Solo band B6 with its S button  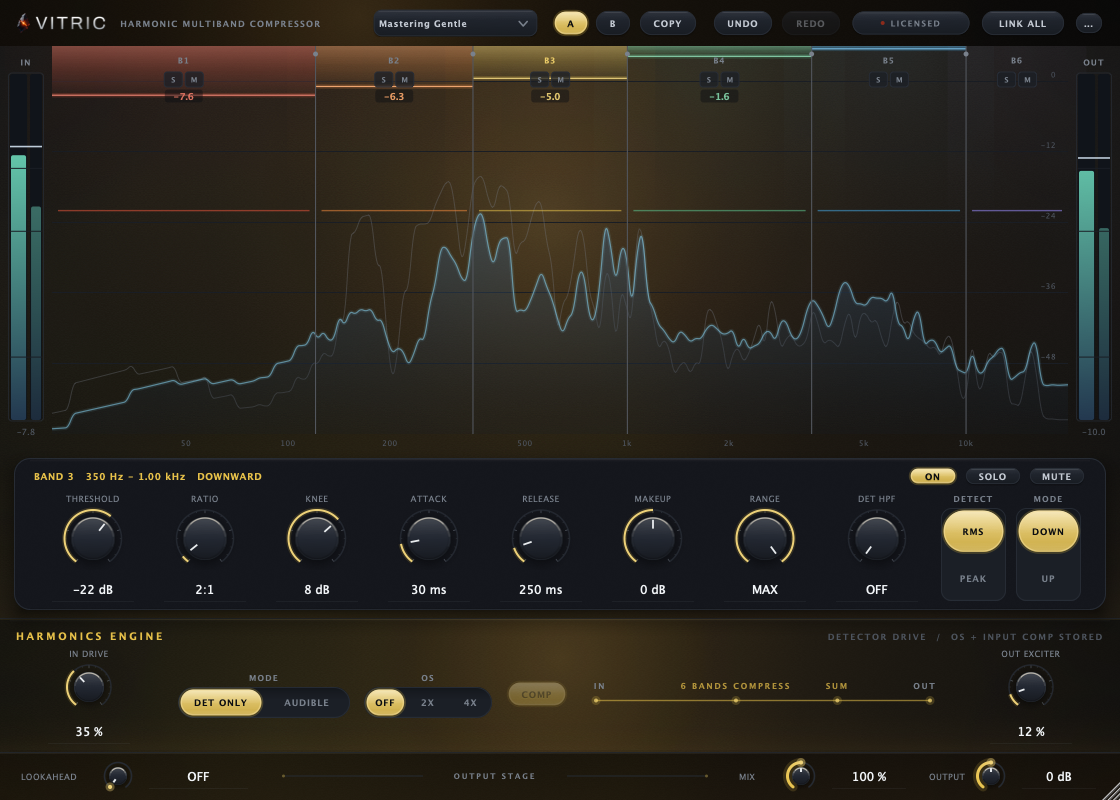coord(1006,79)
